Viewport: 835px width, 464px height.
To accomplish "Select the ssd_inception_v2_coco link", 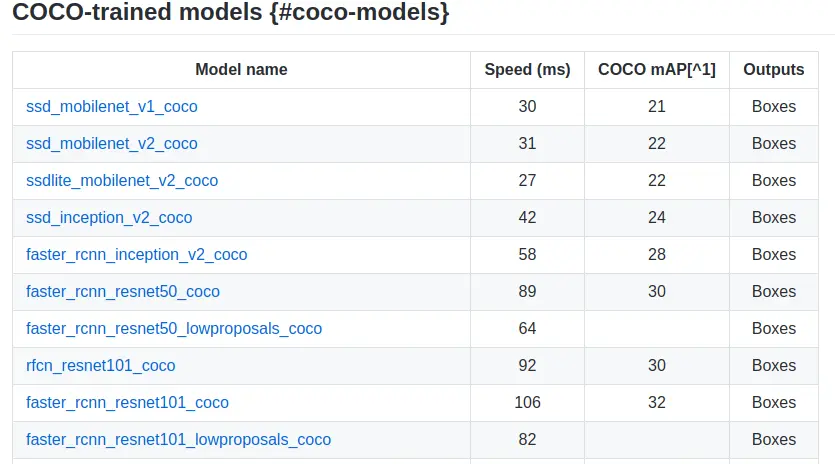I will pos(109,218).
